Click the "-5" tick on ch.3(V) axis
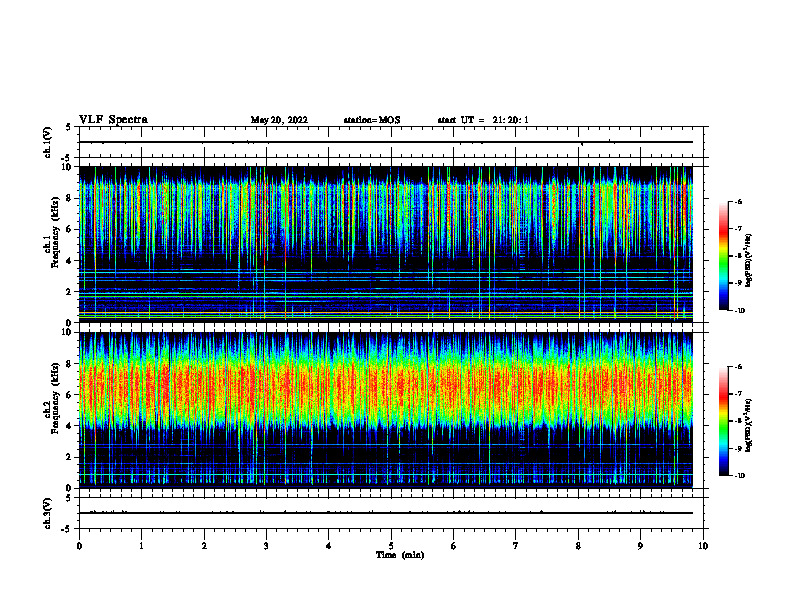 (67, 528)
